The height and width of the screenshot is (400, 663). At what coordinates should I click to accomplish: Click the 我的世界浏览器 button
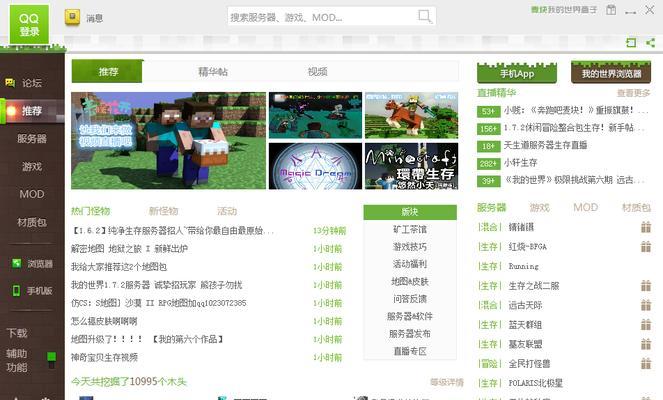tap(611, 73)
